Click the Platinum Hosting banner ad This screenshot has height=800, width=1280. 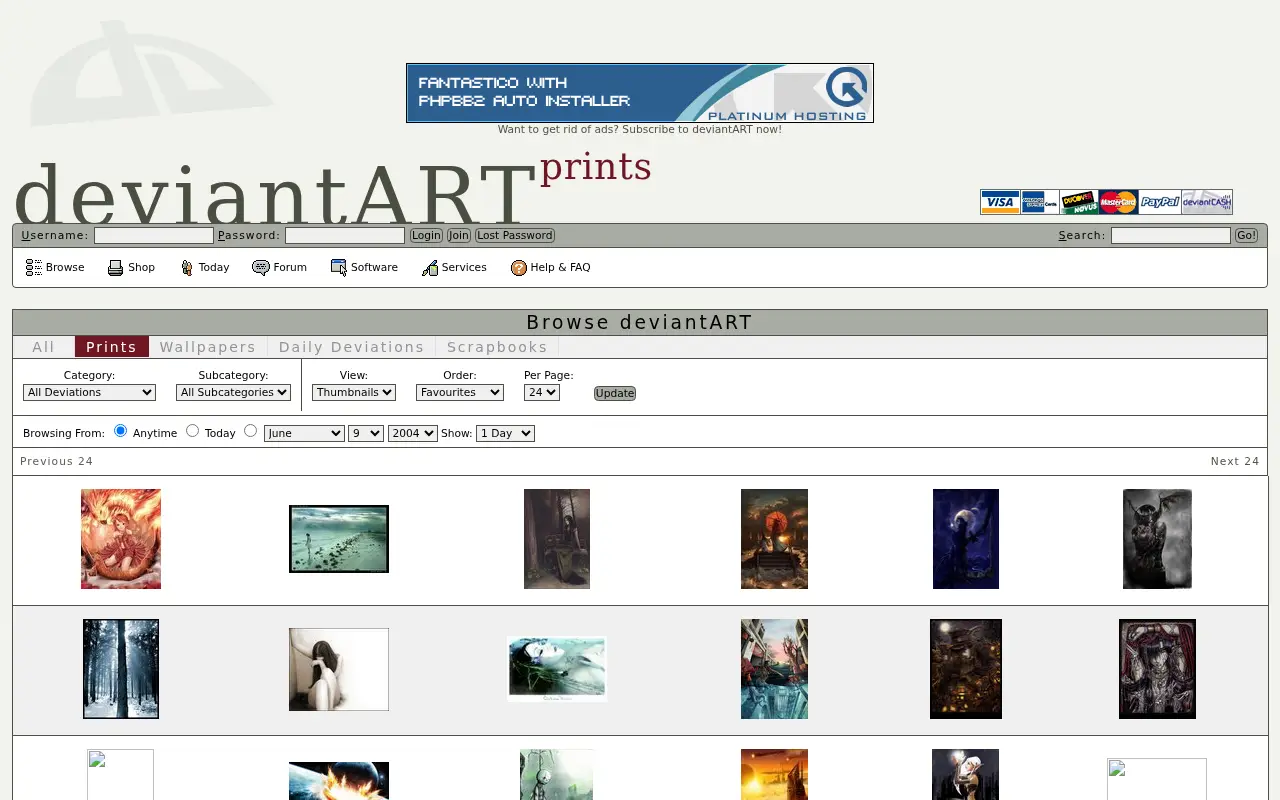(640, 93)
